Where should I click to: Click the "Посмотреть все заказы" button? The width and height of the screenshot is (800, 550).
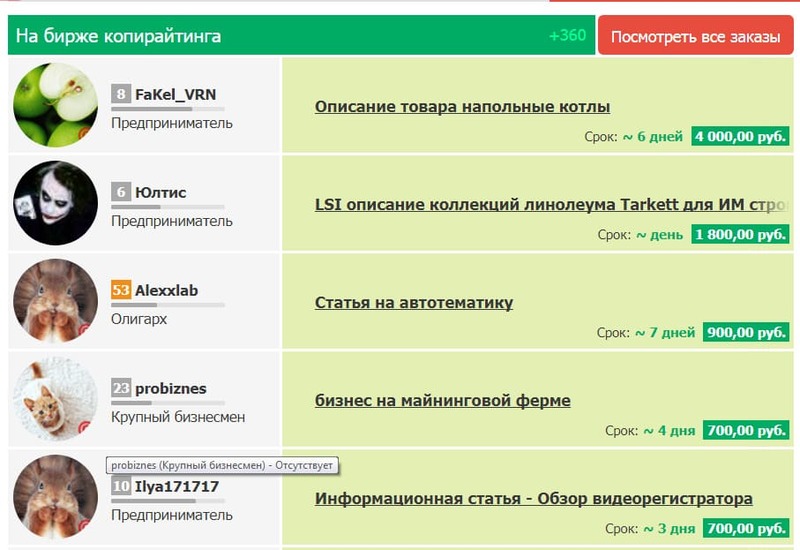tap(695, 37)
